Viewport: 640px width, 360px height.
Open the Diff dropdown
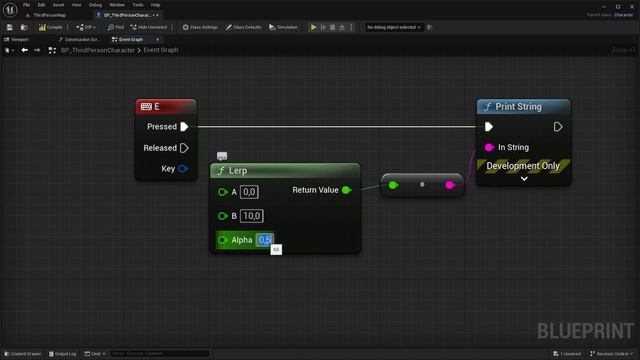point(86,27)
